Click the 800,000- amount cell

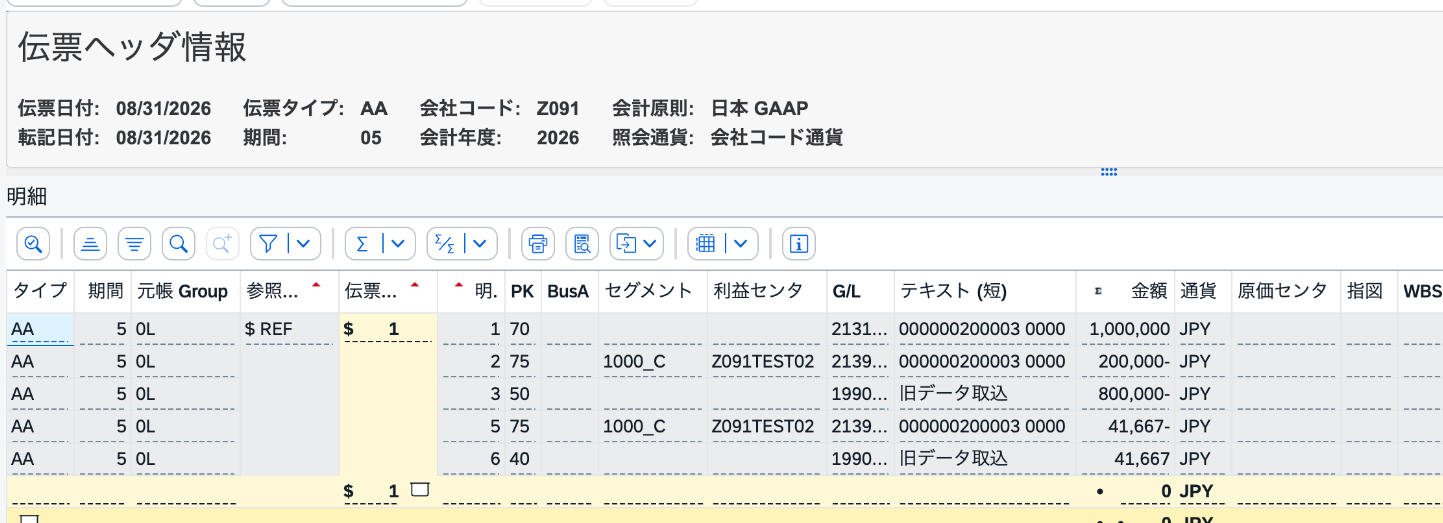click(x=1126, y=394)
